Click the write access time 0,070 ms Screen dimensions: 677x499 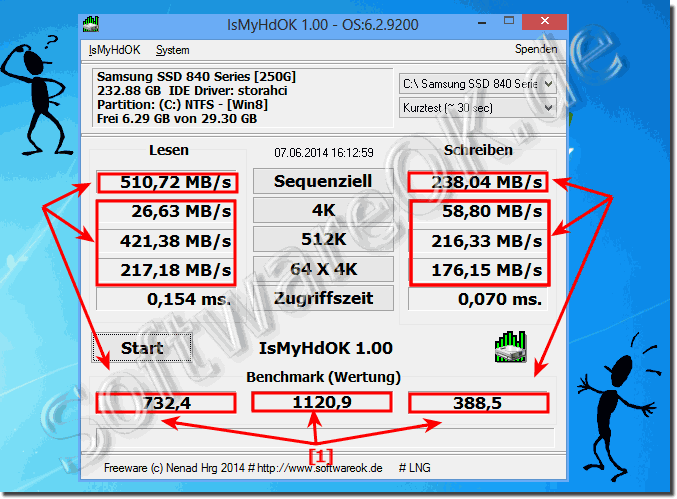(478, 299)
